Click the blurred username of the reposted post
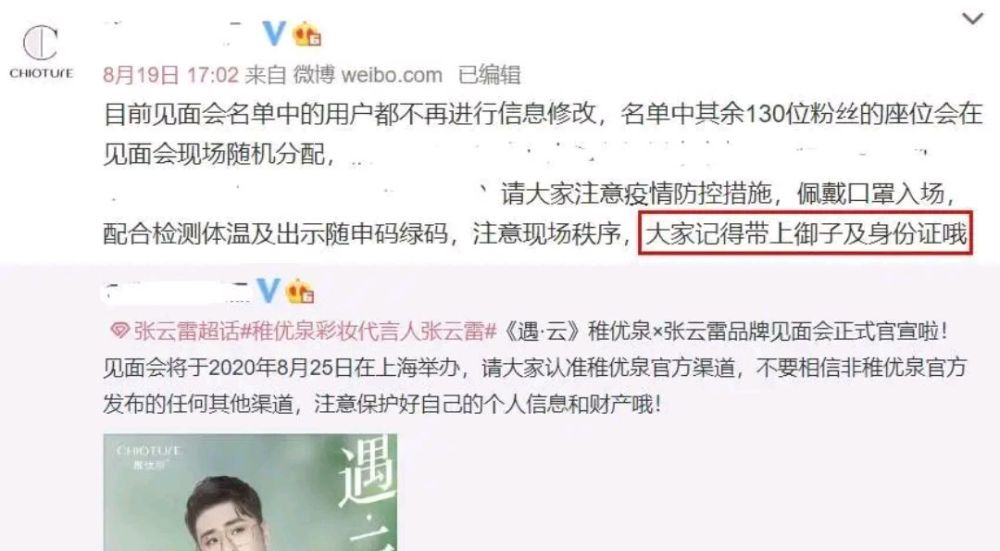Screen dimensions: 1000x551 point(177,291)
